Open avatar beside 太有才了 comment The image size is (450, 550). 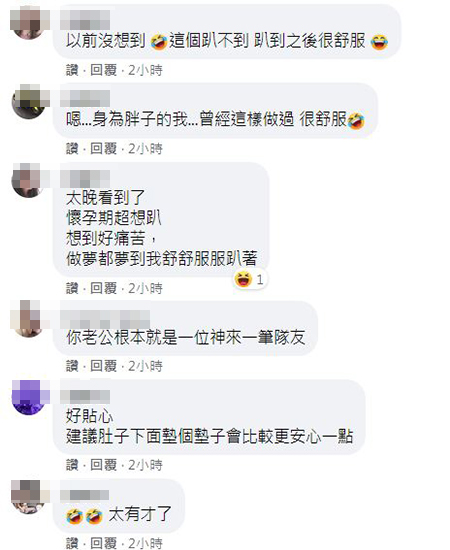point(29,496)
